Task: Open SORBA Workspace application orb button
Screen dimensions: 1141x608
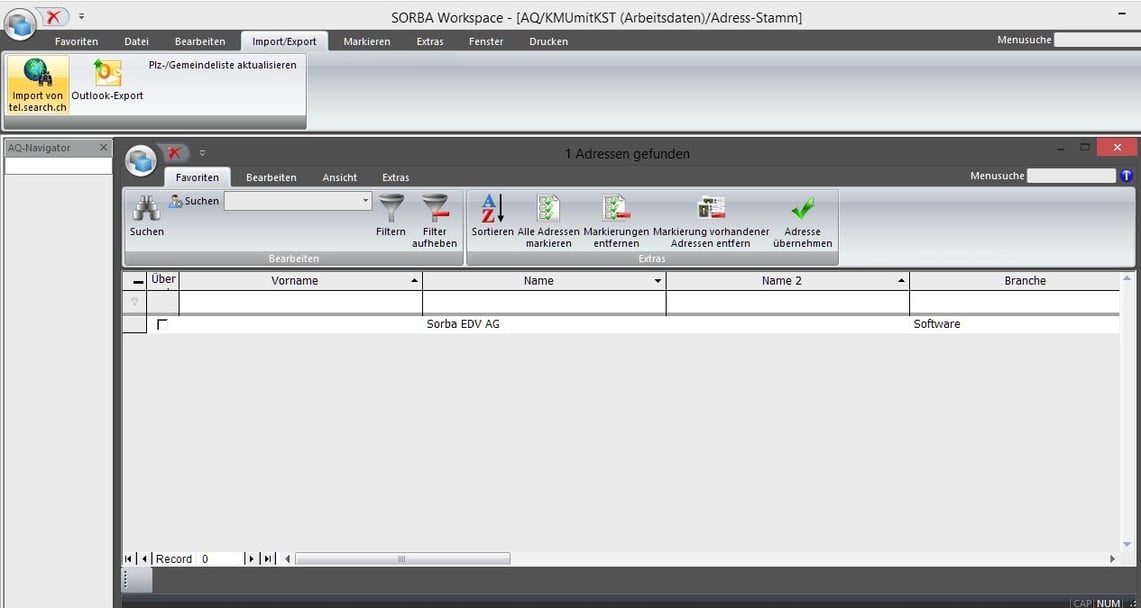Action: point(18,23)
